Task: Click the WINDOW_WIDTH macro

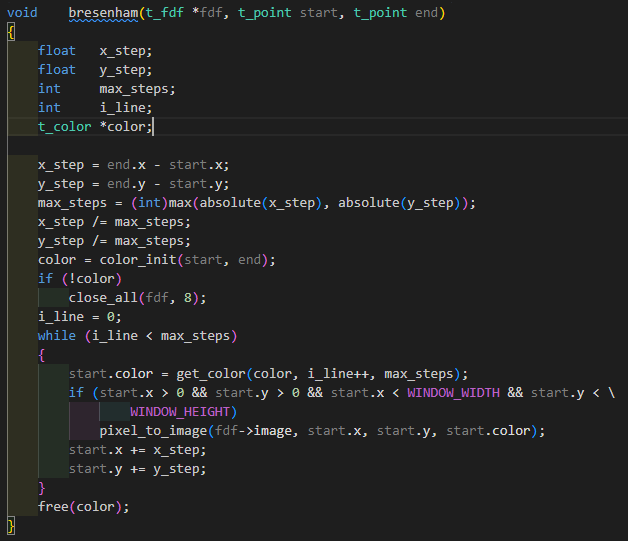Action: point(453,393)
